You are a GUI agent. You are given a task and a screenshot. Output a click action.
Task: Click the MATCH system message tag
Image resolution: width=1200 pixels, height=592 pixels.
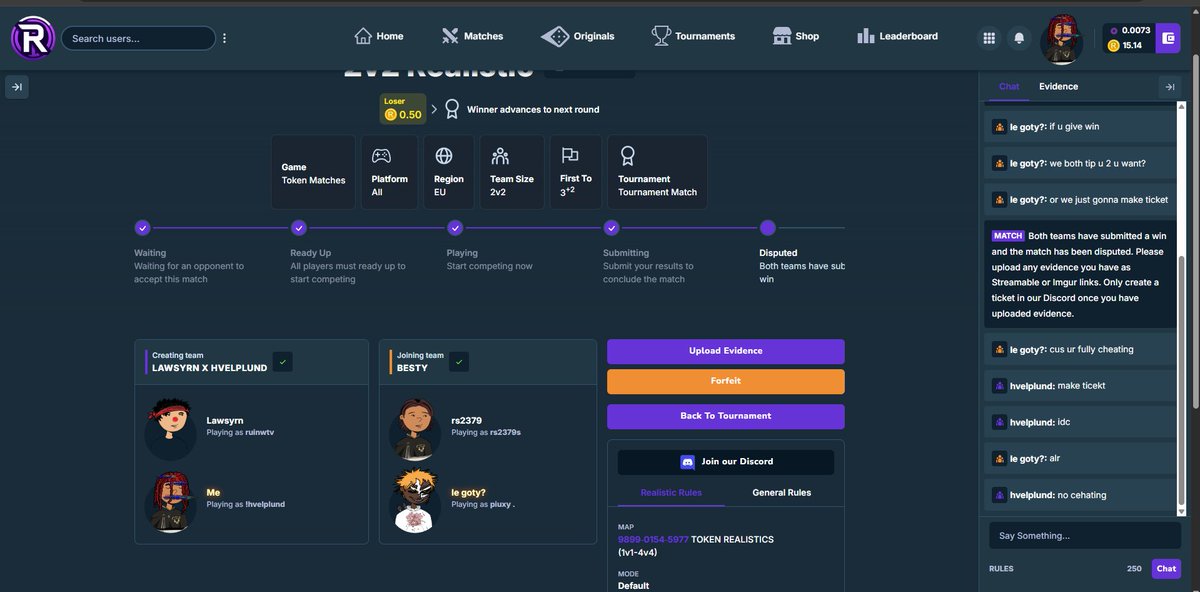1008,236
